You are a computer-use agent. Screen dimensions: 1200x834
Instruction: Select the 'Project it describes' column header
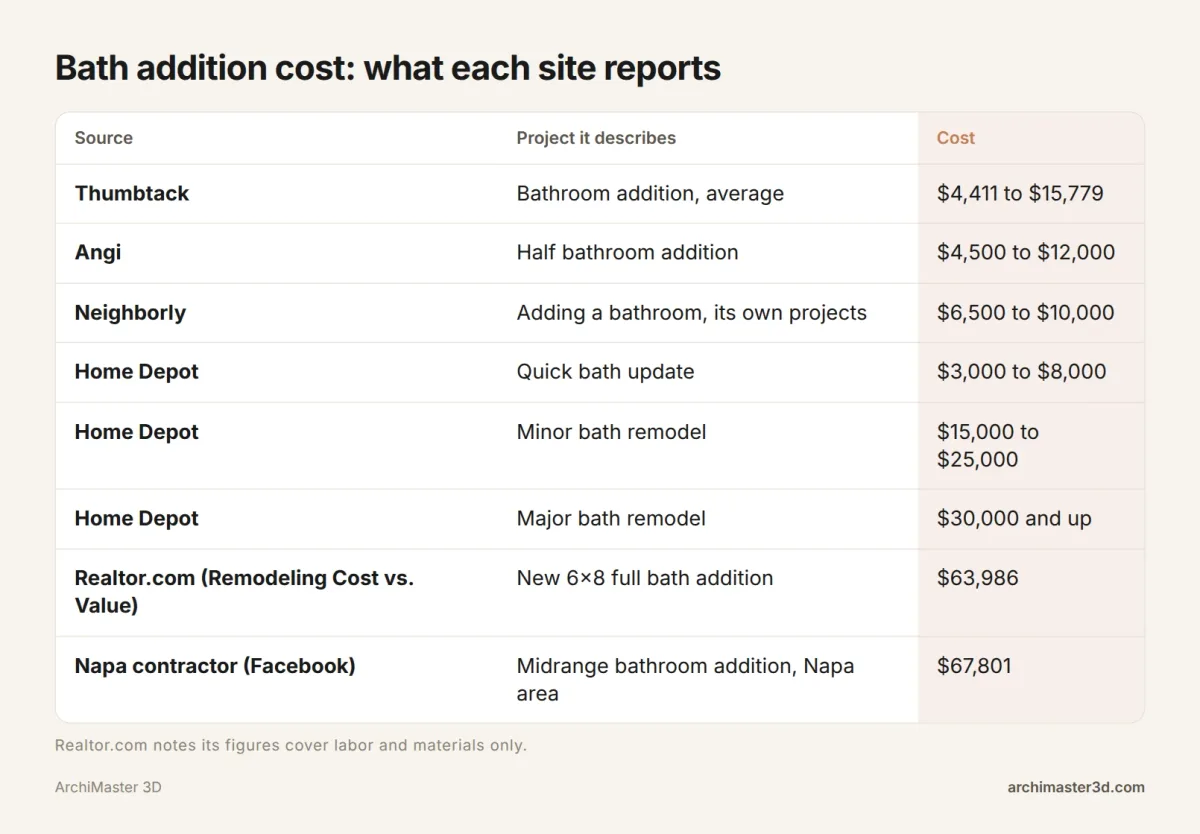pyautogui.click(x=596, y=138)
